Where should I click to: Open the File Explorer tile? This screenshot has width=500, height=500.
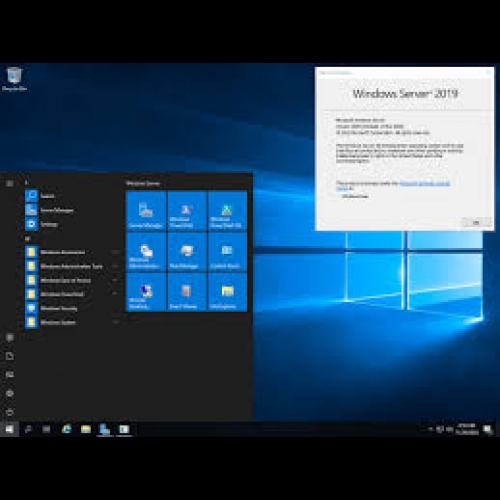click(227, 292)
